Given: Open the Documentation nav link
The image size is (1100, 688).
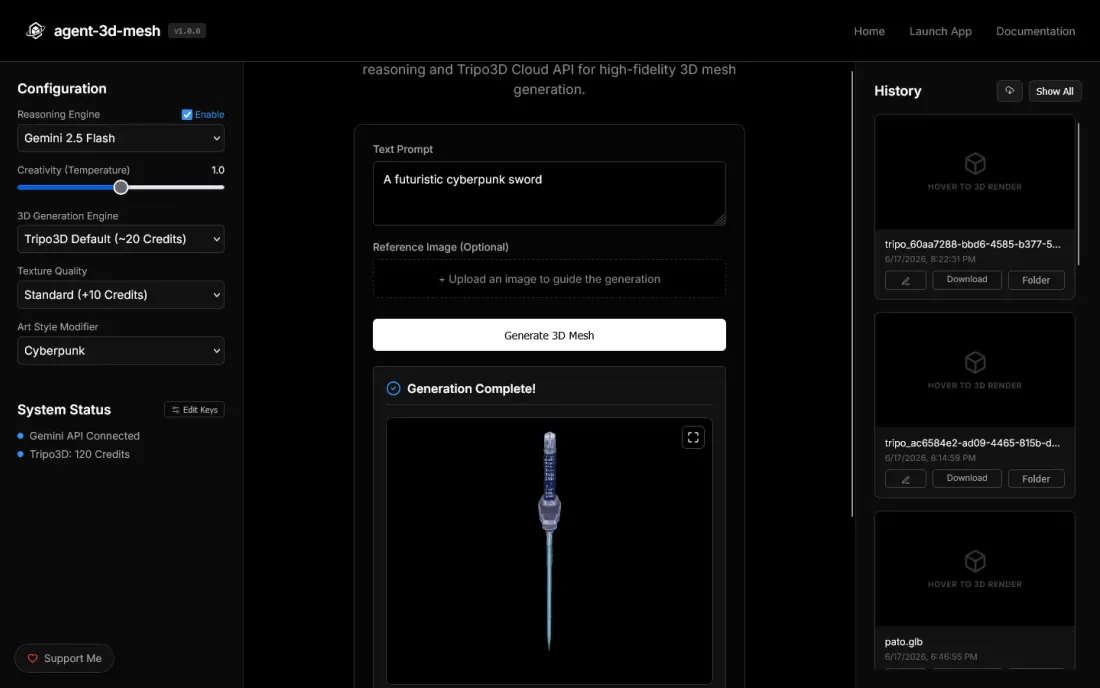Looking at the screenshot, I should pos(1035,31).
